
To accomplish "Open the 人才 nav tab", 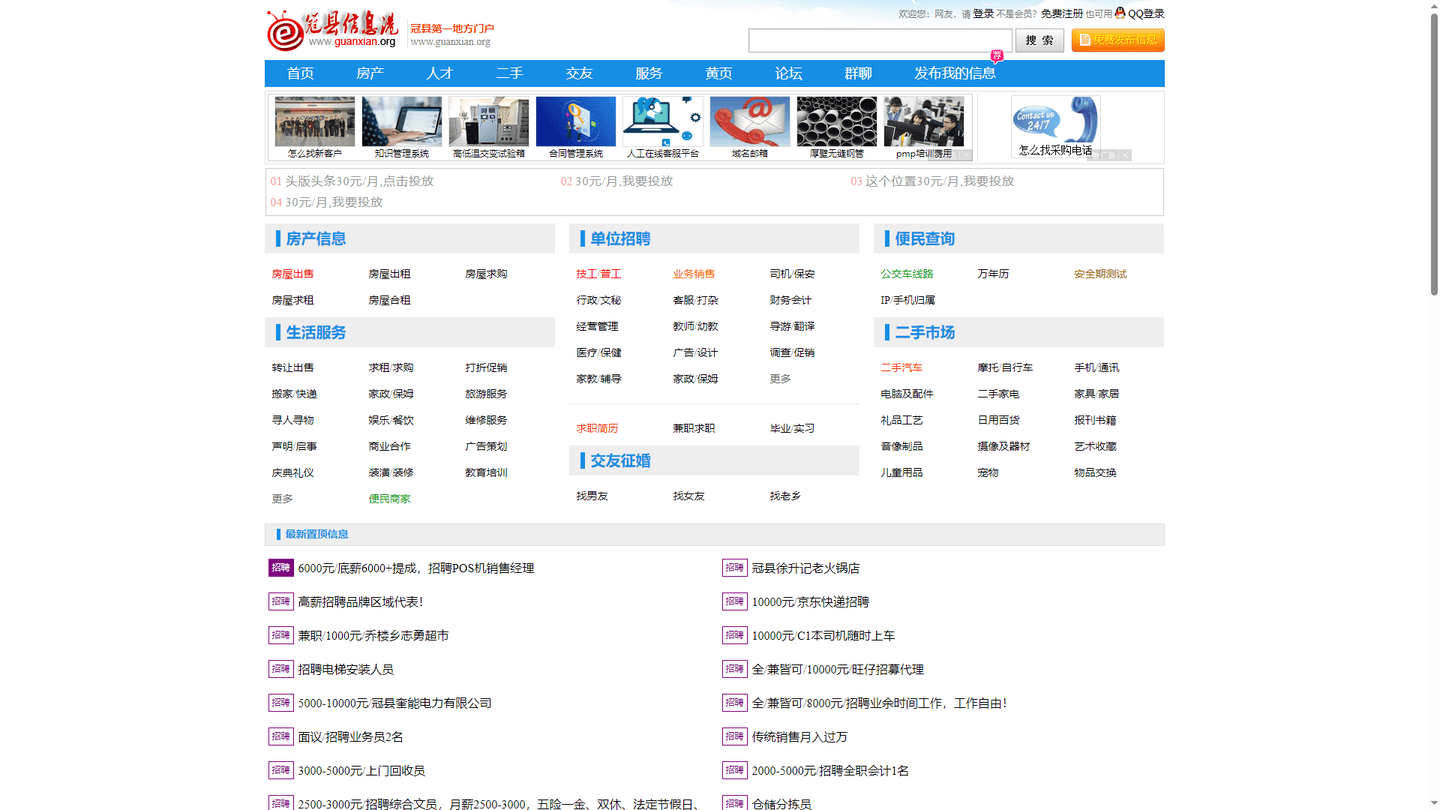I will (x=440, y=73).
